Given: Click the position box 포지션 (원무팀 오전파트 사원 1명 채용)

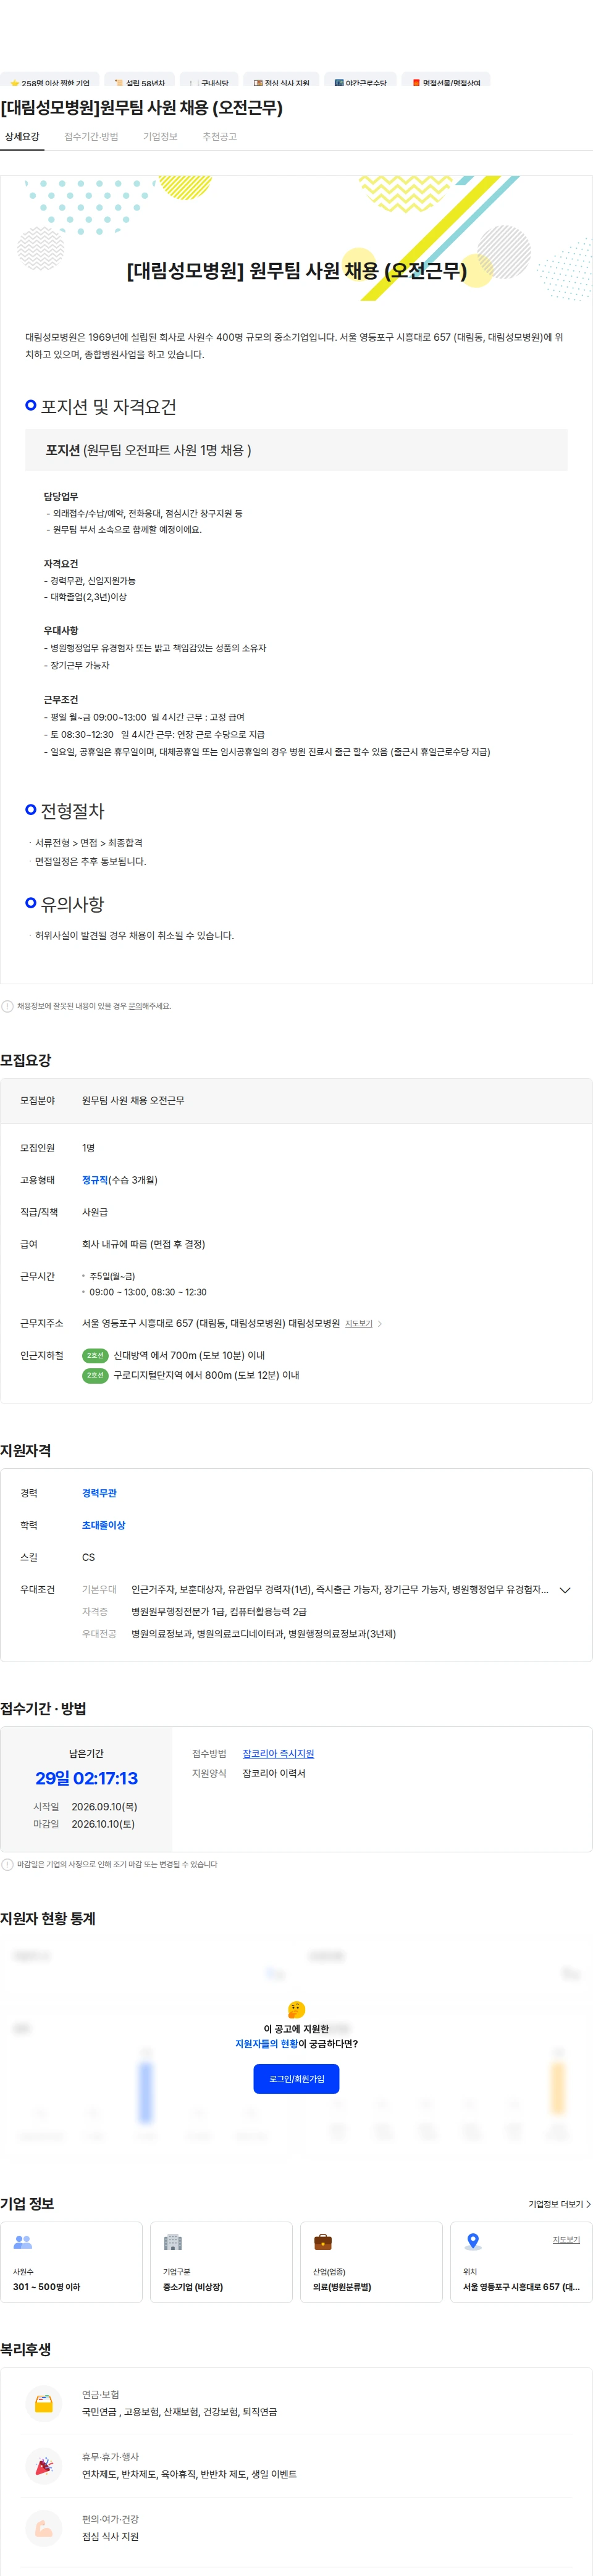Looking at the screenshot, I should [296, 450].
